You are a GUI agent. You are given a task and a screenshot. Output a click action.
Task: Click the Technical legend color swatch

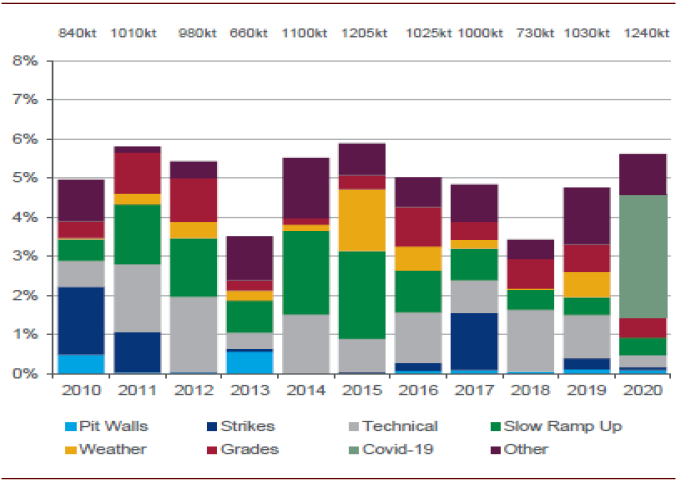point(354,427)
